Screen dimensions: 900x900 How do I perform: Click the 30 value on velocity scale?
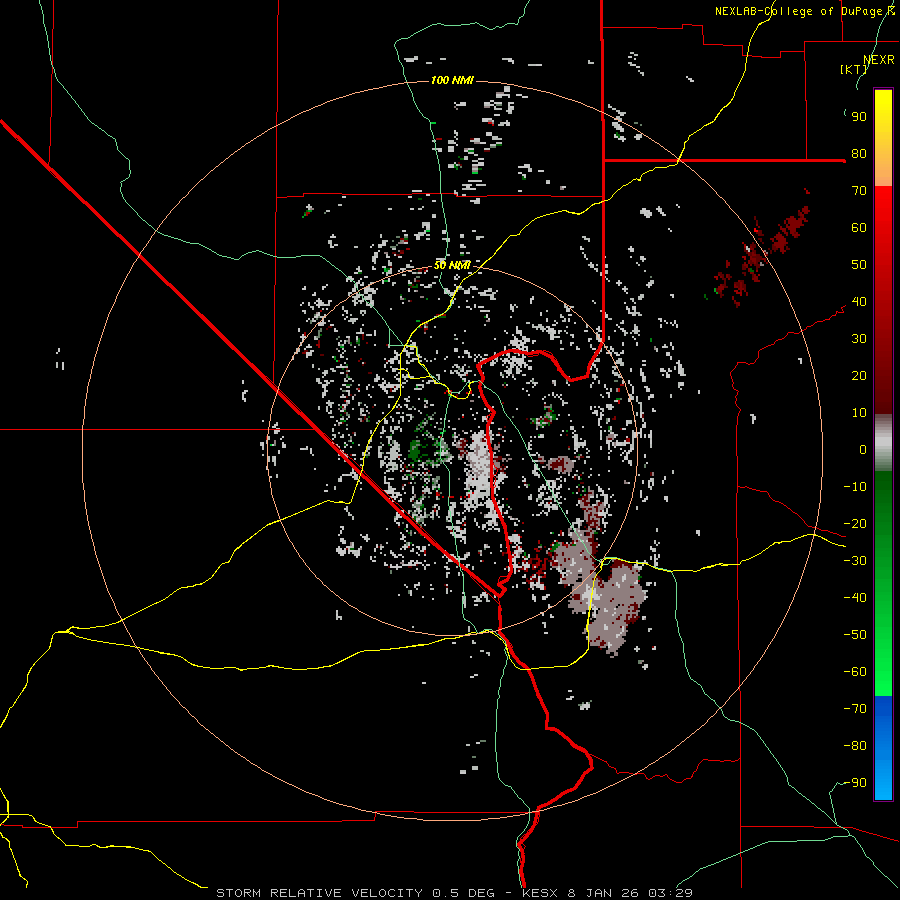pos(859,339)
